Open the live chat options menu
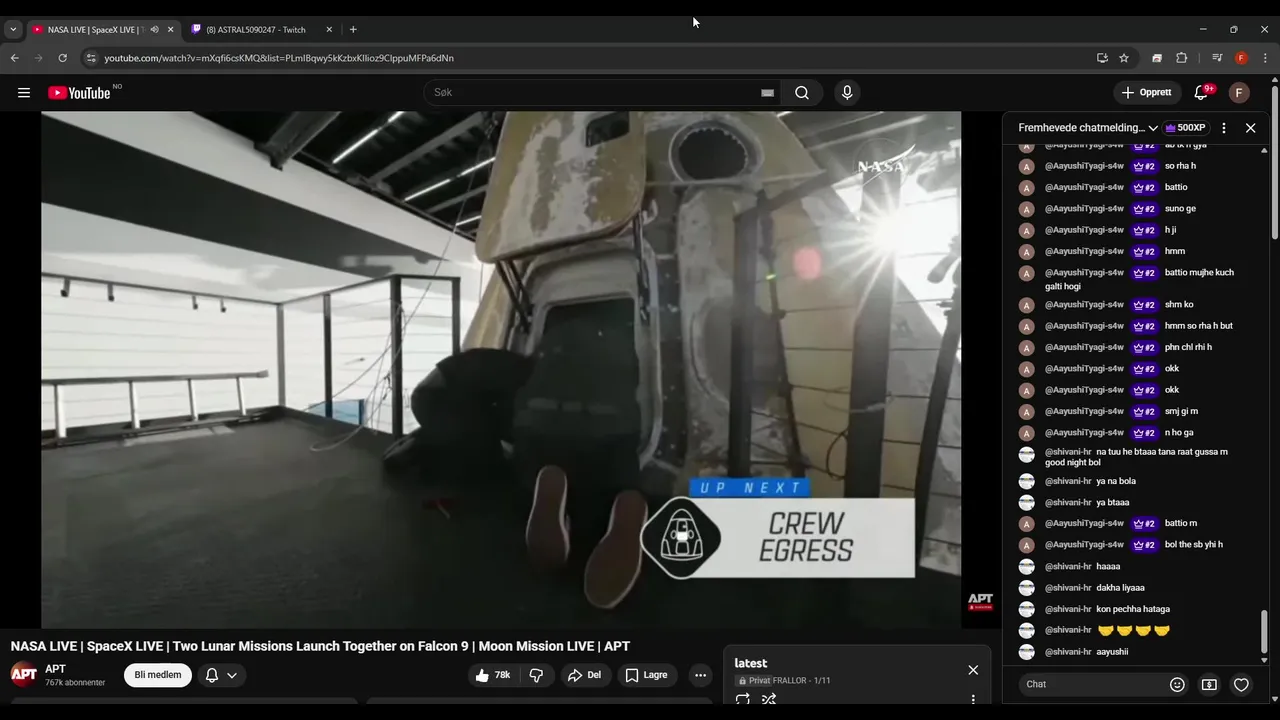The width and height of the screenshot is (1280, 720). 1224,128
